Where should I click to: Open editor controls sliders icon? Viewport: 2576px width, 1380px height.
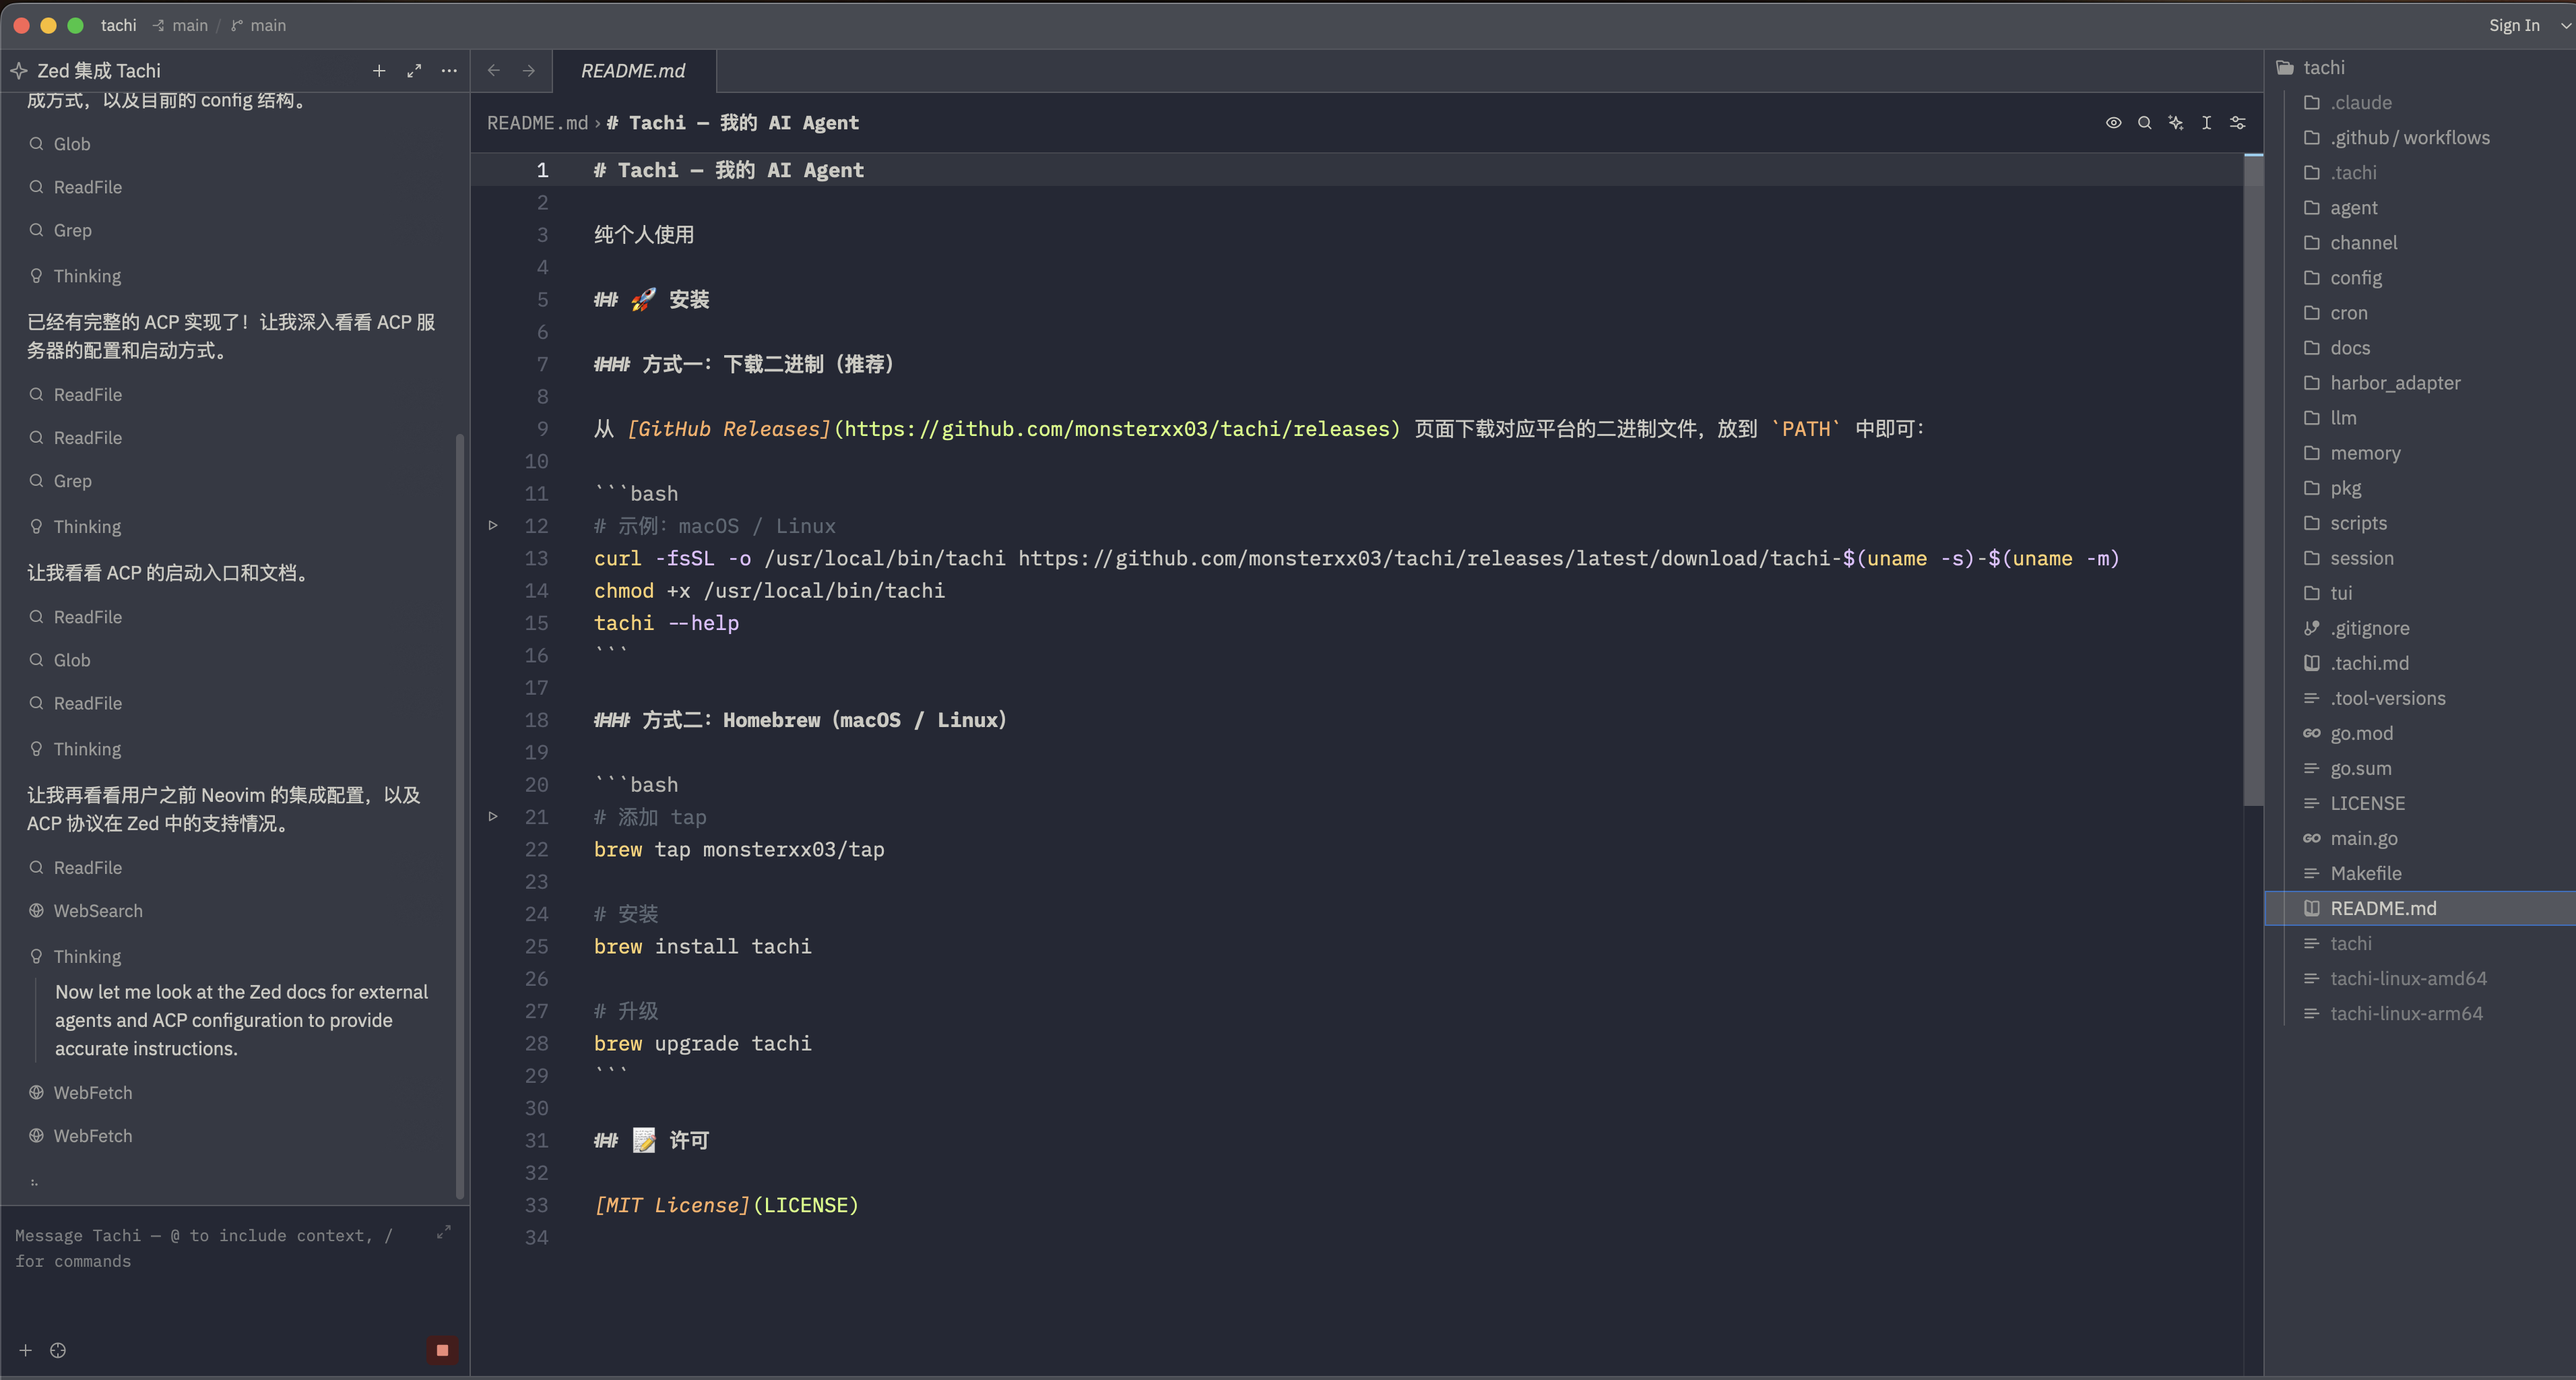tap(2238, 123)
